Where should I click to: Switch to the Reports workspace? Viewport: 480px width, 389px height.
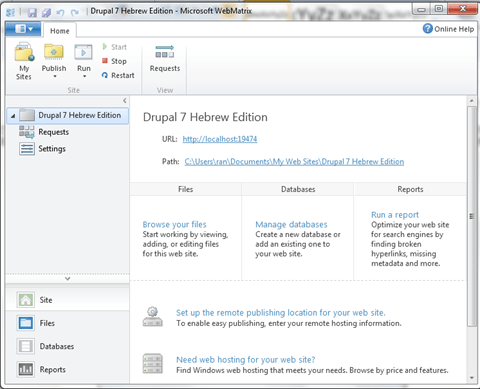[68, 370]
